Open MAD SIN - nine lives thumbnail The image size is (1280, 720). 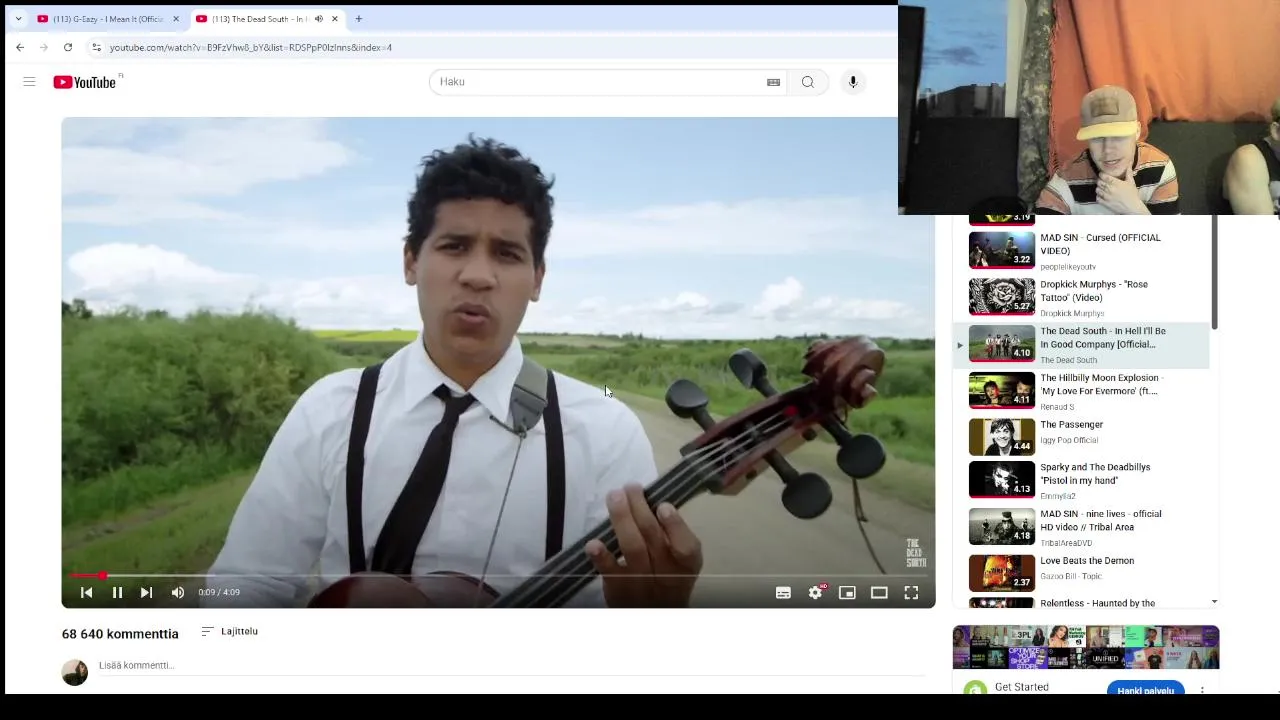coord(1002,526)
